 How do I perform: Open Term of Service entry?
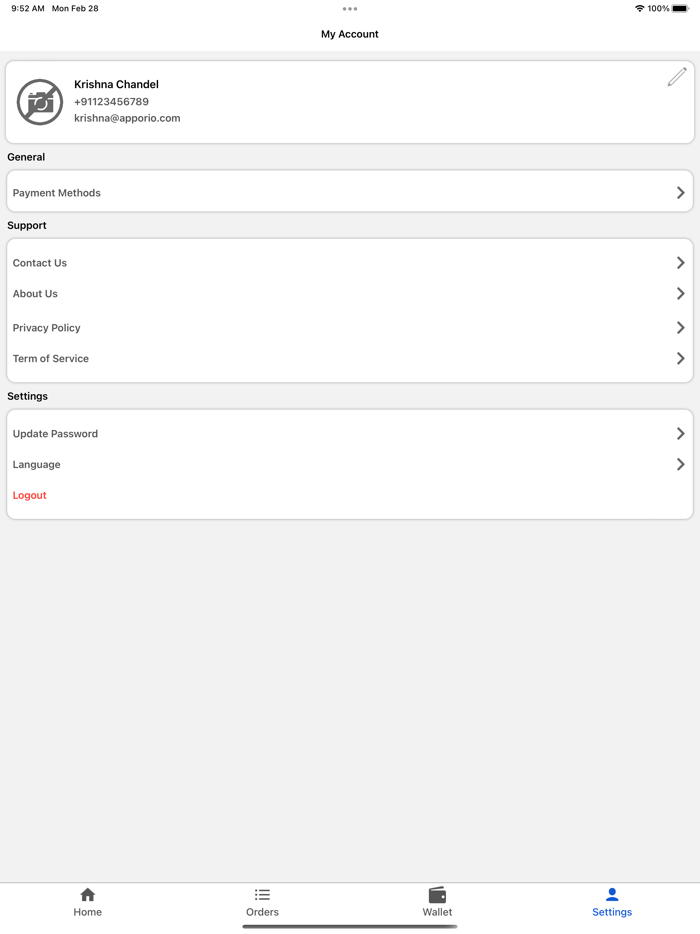pyautogui.click(x=51, y=359)
